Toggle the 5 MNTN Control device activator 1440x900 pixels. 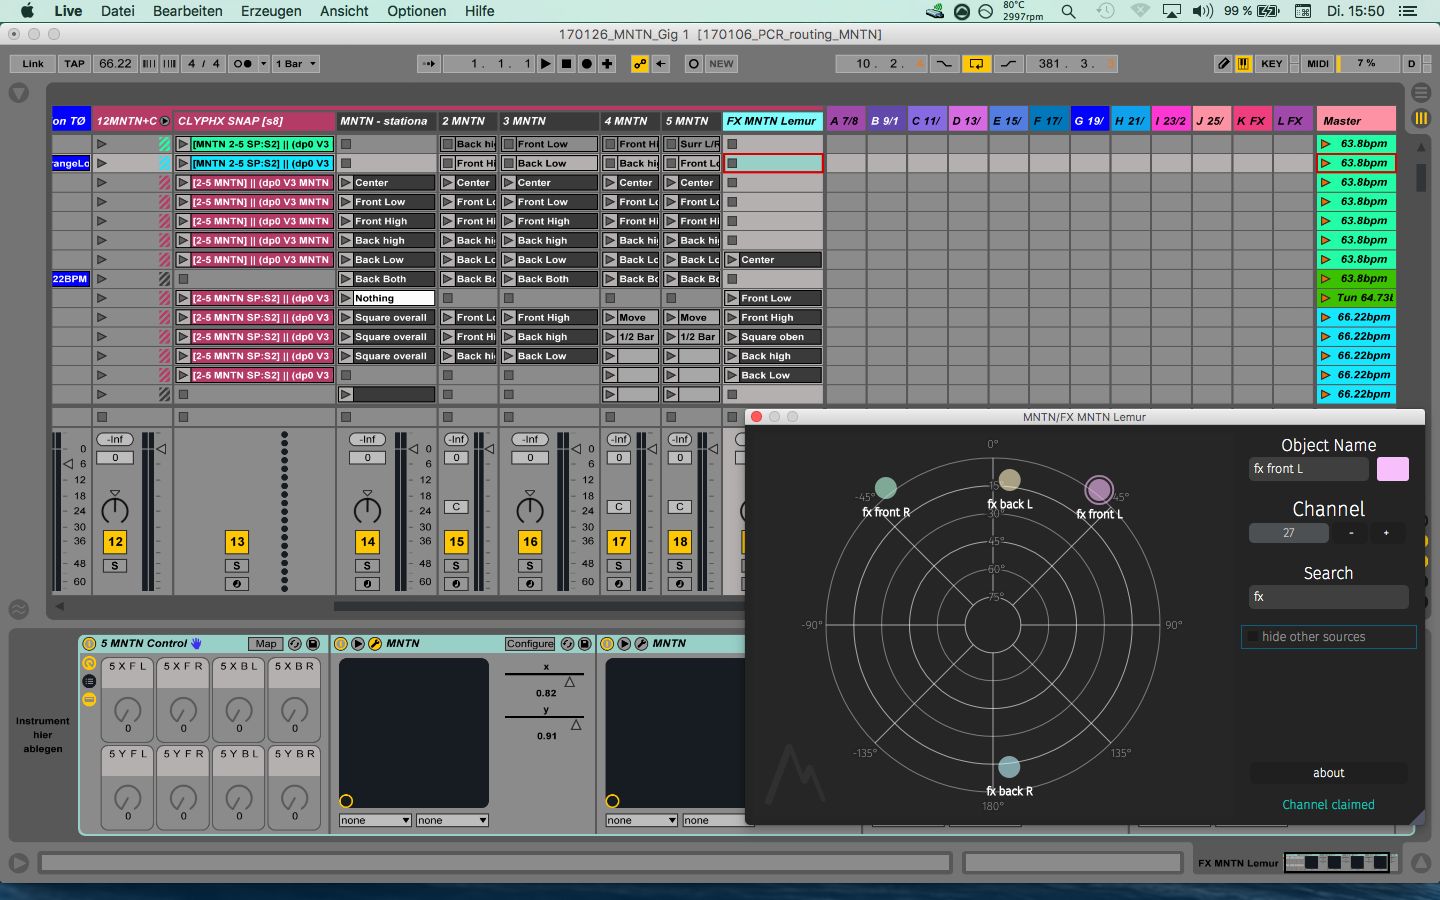pyautogui.click(x=89, y=644)
